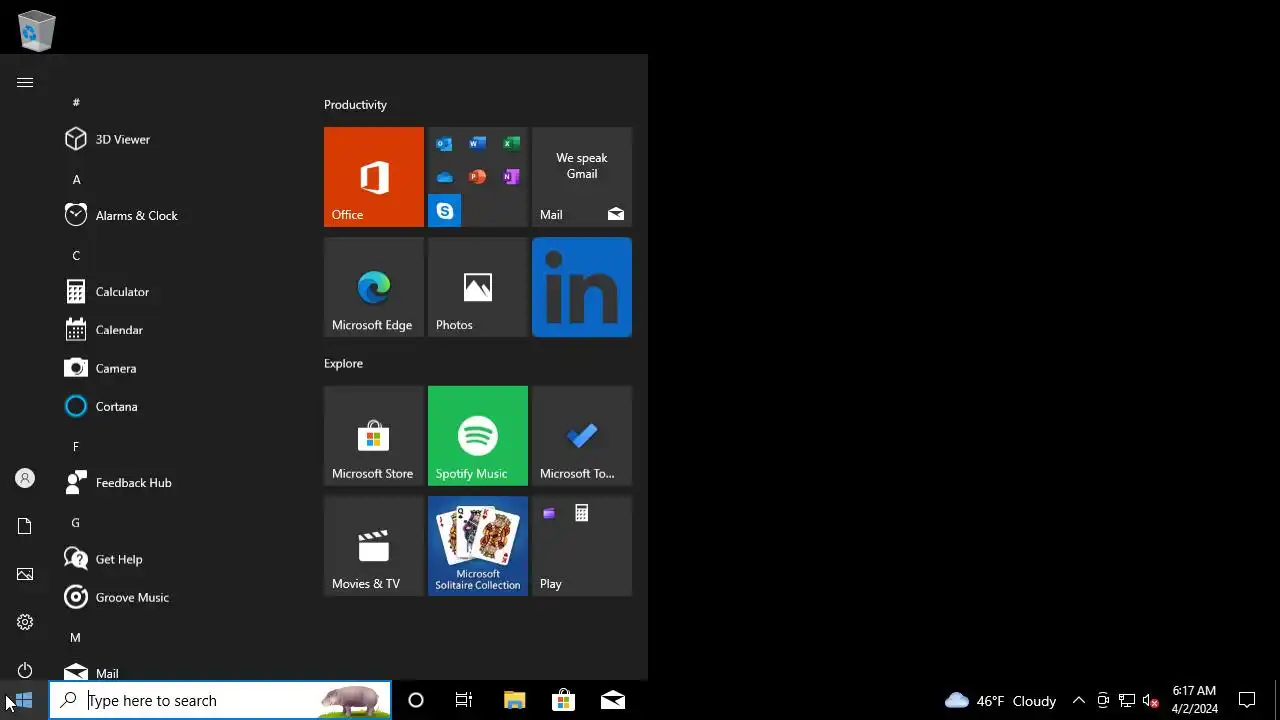Open Pictures icon in Start sidebar
Image resolution: width=1280 pixels, height=720 pixels.
(25, 574)
